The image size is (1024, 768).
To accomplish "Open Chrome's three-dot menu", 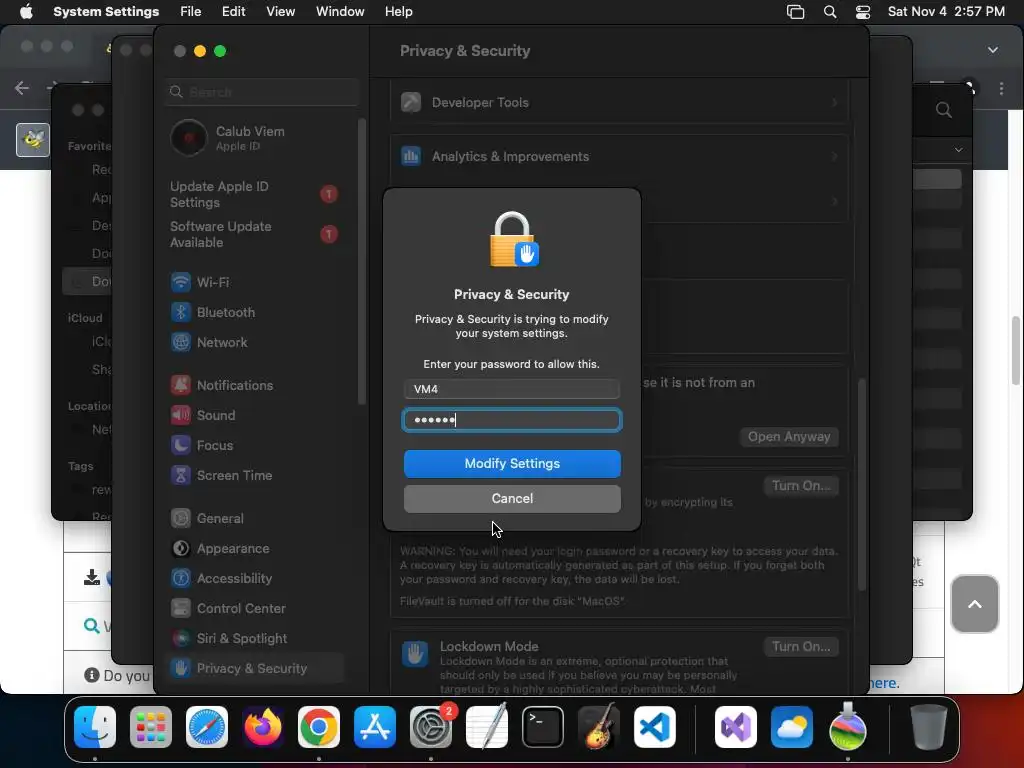I will click(x=1001, y=88).
